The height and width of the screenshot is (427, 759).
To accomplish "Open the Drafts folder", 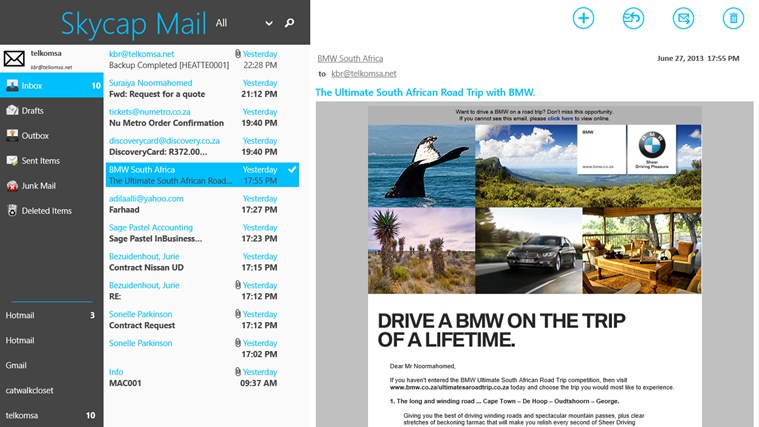I will click(33, 110).
